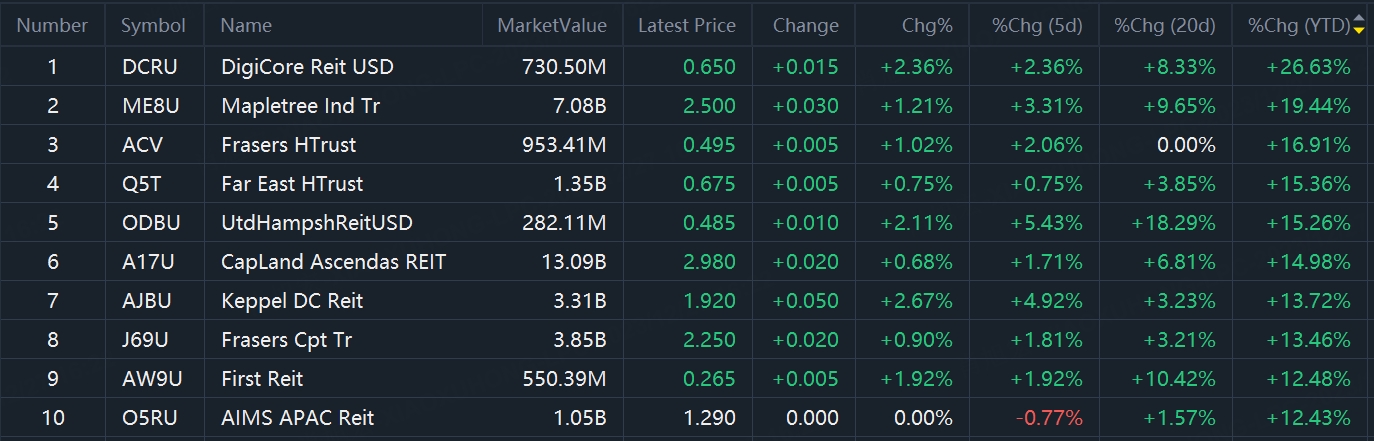Select the Keppel DC Reit entry

tap(292, 301)
